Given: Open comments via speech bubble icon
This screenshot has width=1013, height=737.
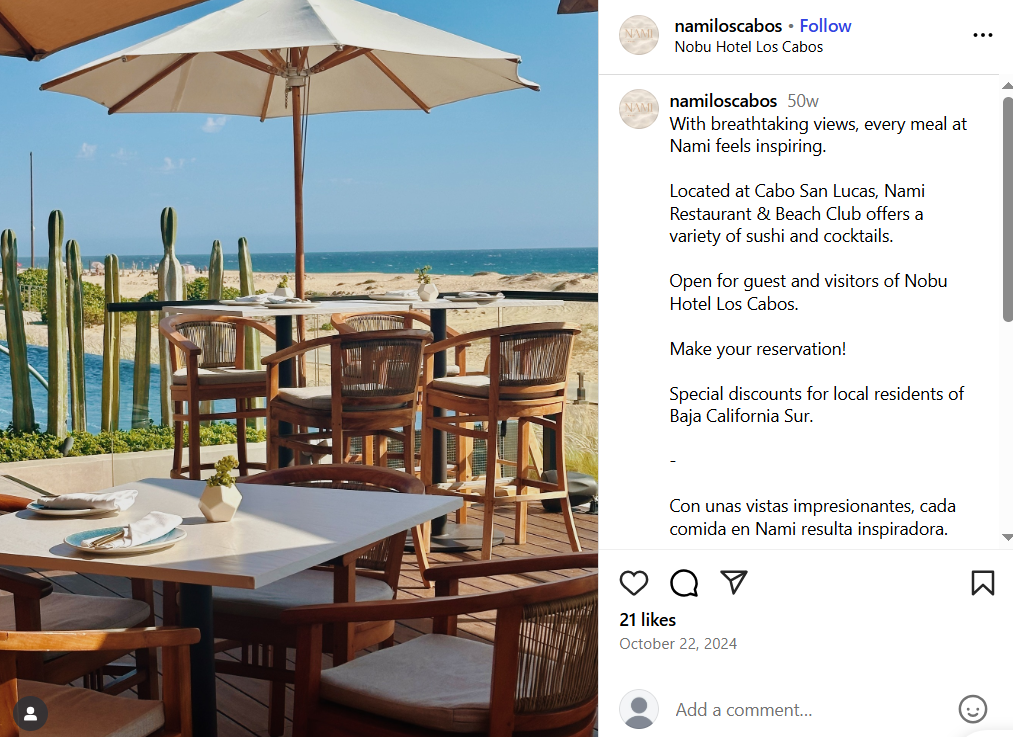Looking at the screenshot, I should 684,583.
